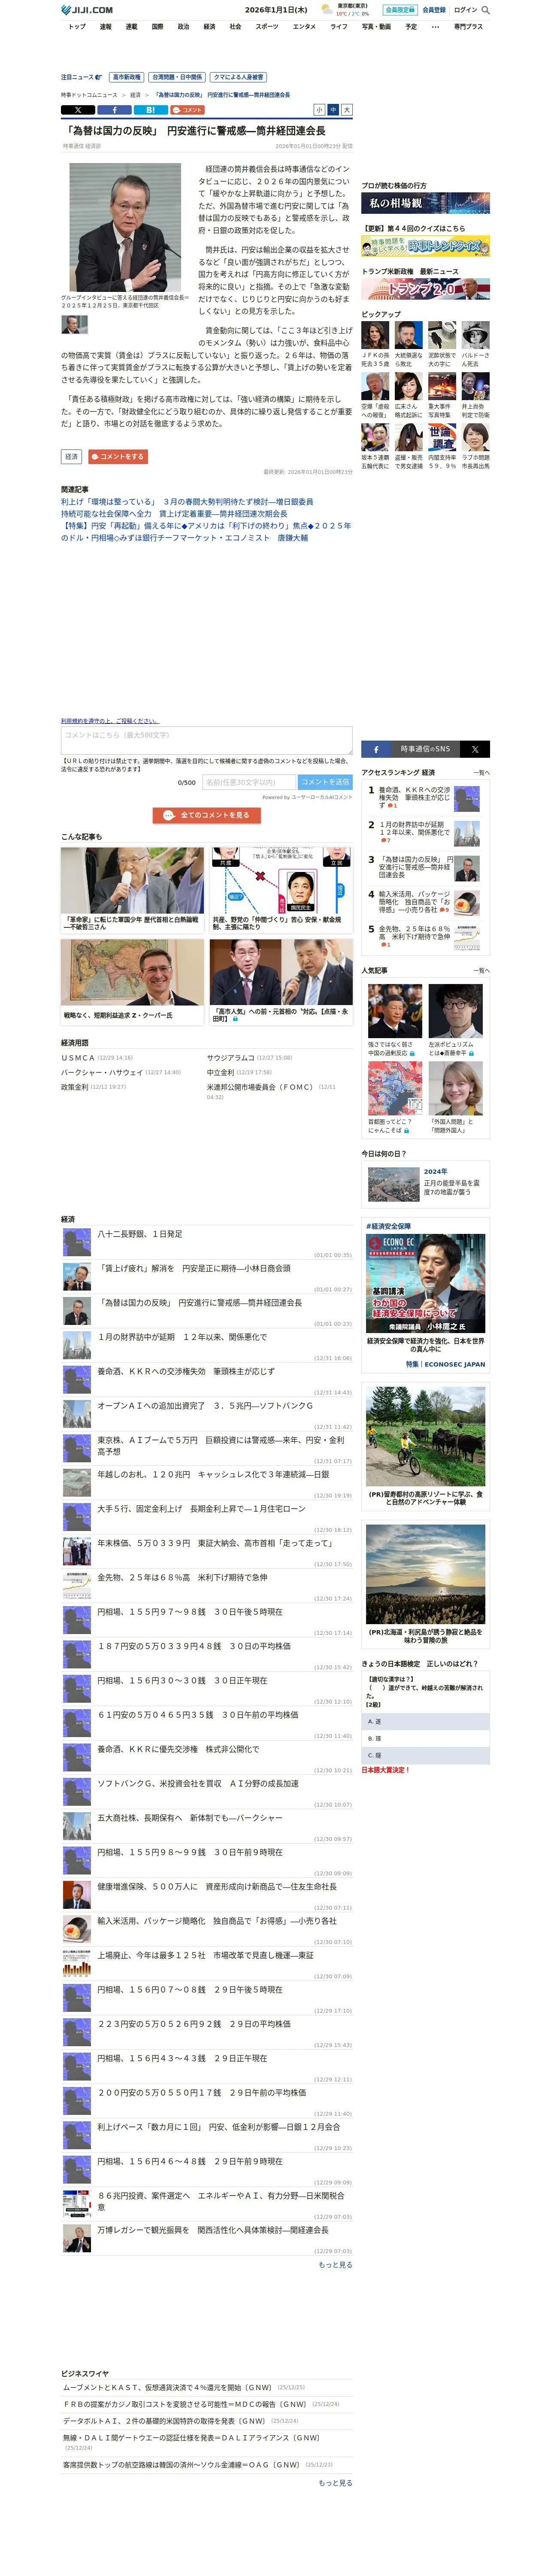Click the 会員登録 link

click(434, 10)
